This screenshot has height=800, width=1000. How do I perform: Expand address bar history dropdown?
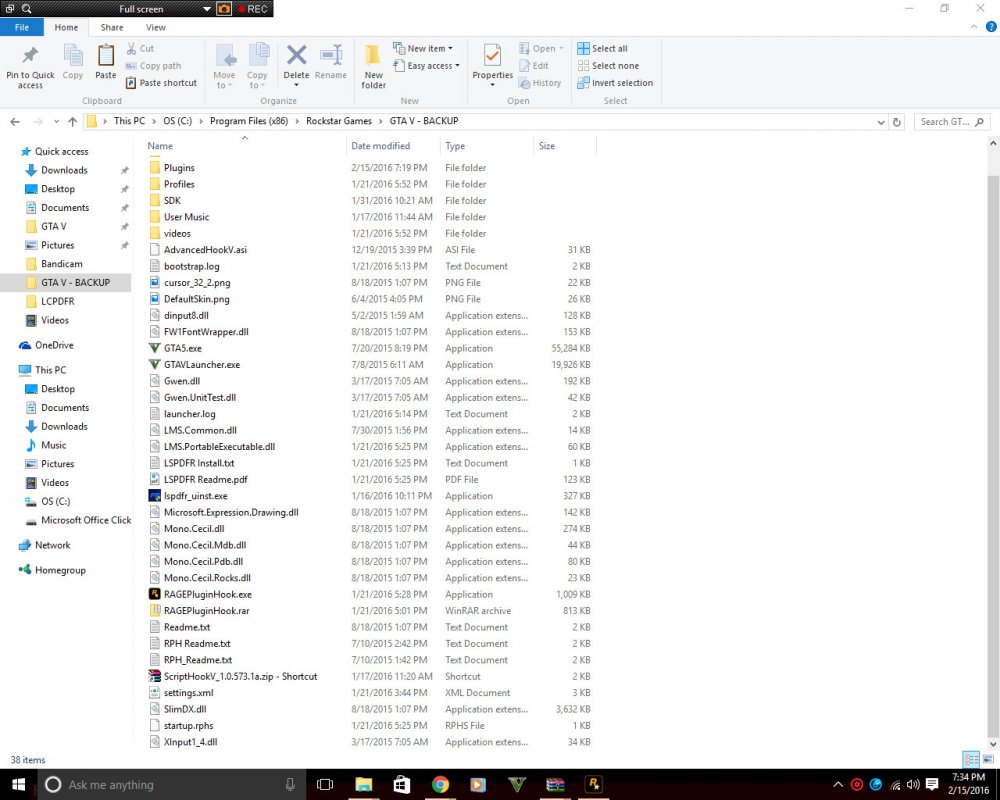click(x=881, y=122)
